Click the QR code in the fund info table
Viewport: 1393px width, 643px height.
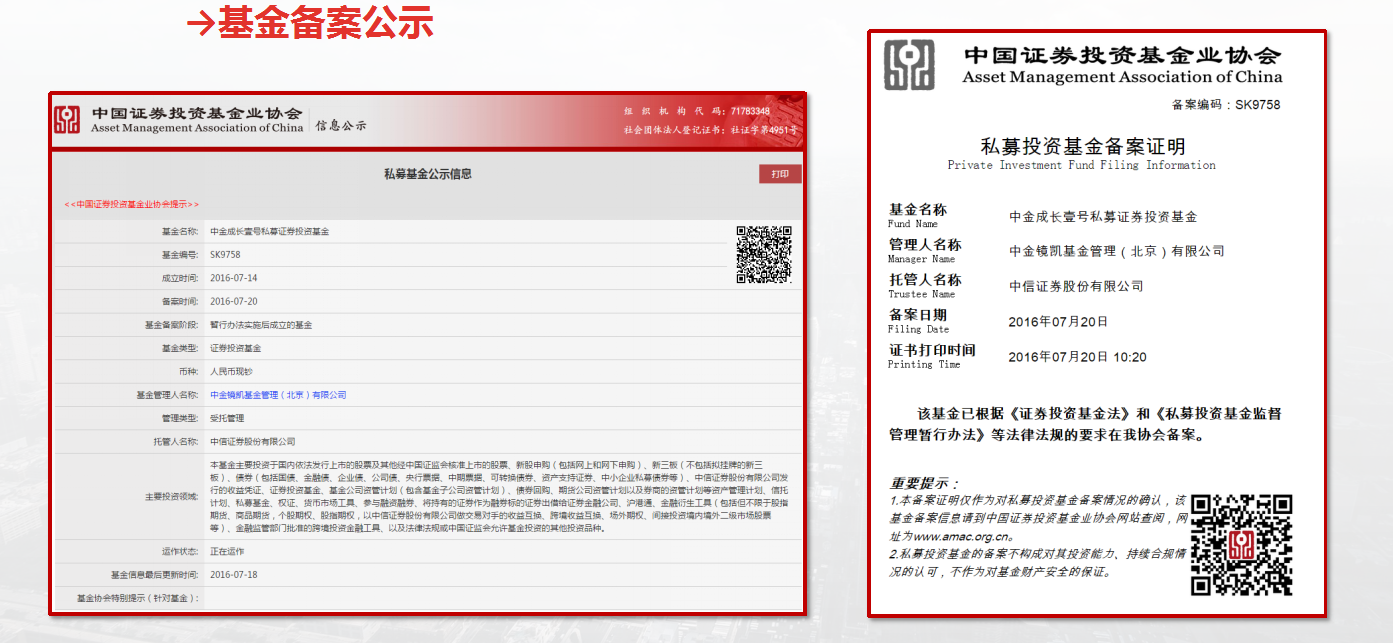coord(764,254)
